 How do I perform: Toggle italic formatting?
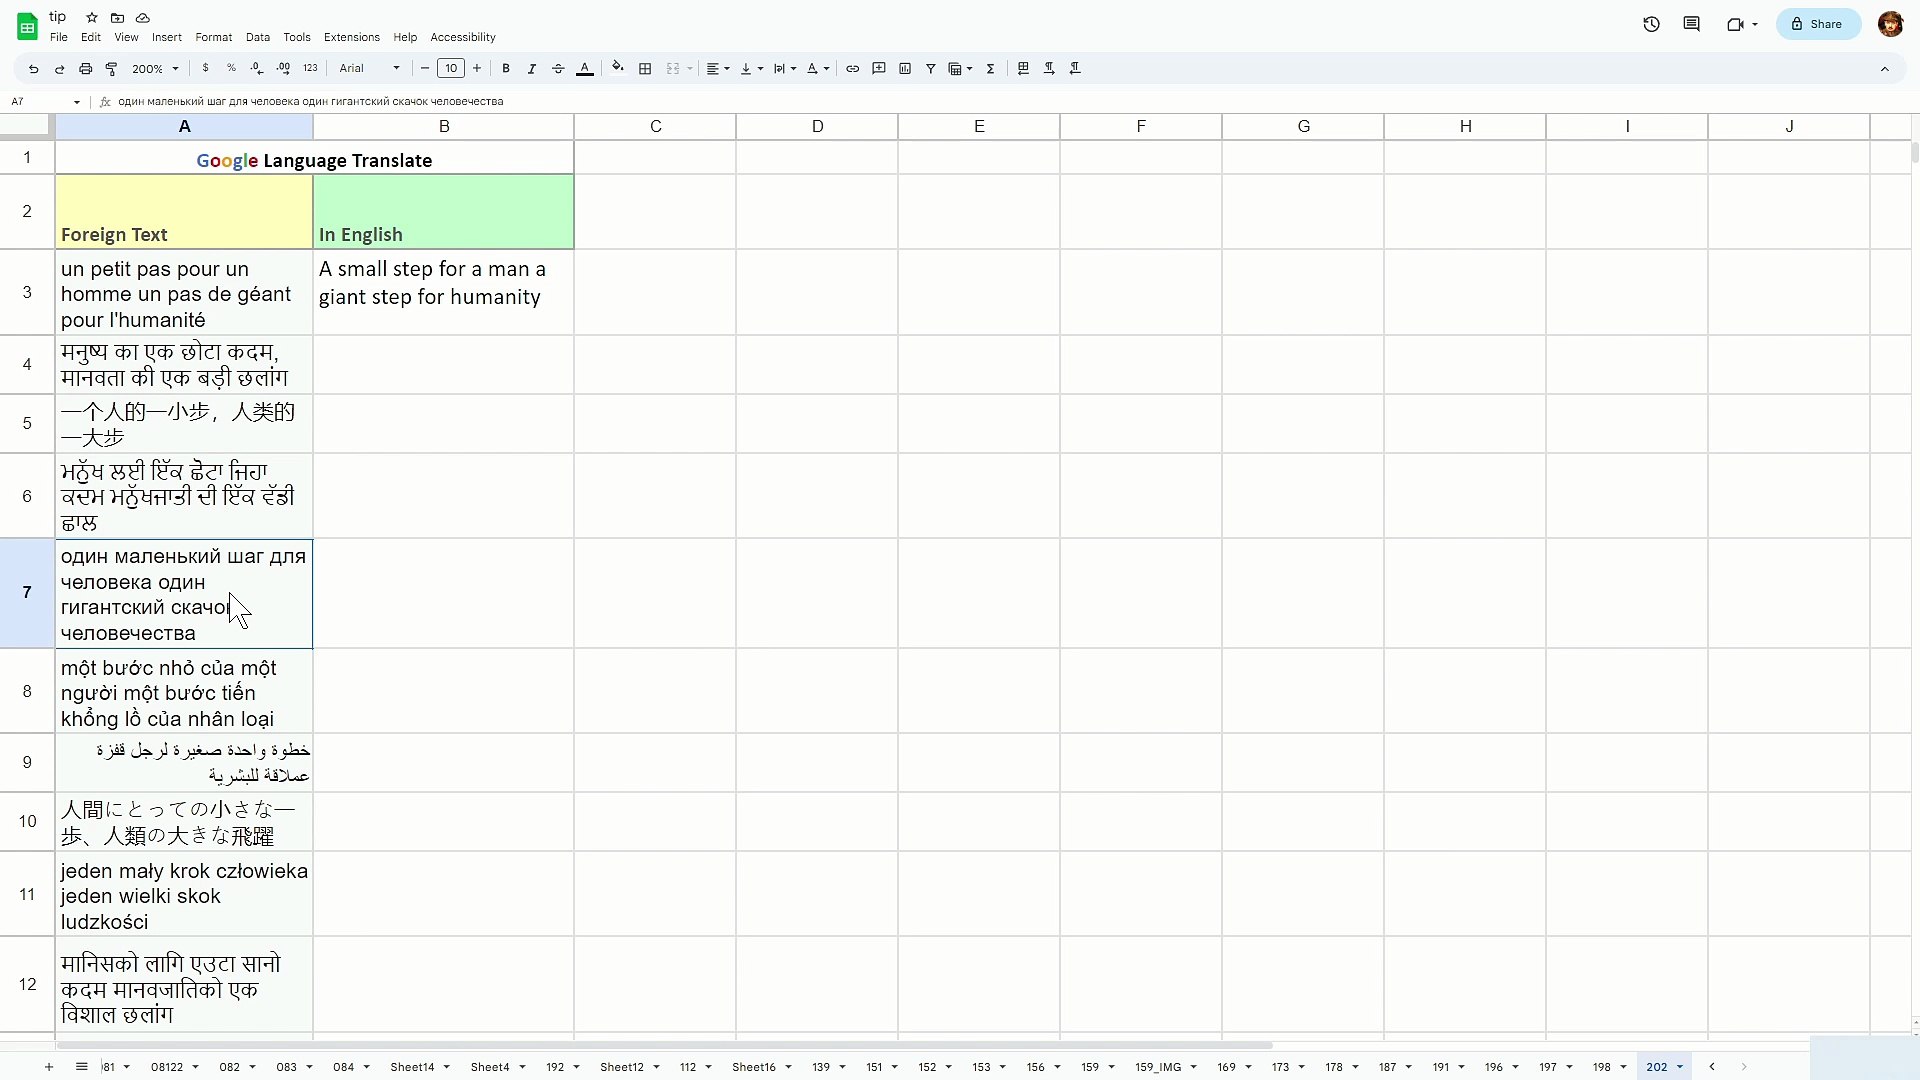click(532, 68)
